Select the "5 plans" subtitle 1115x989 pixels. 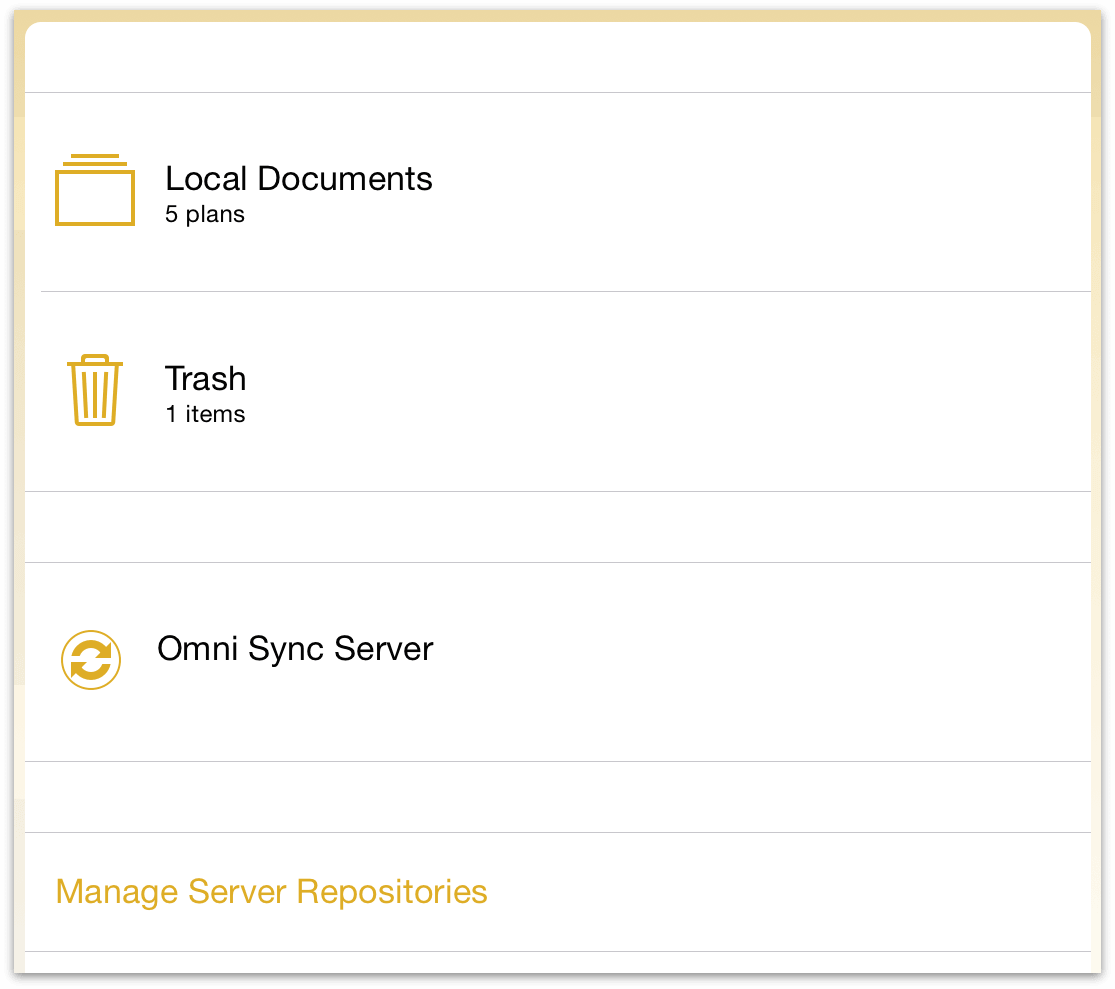coord(205,214)
